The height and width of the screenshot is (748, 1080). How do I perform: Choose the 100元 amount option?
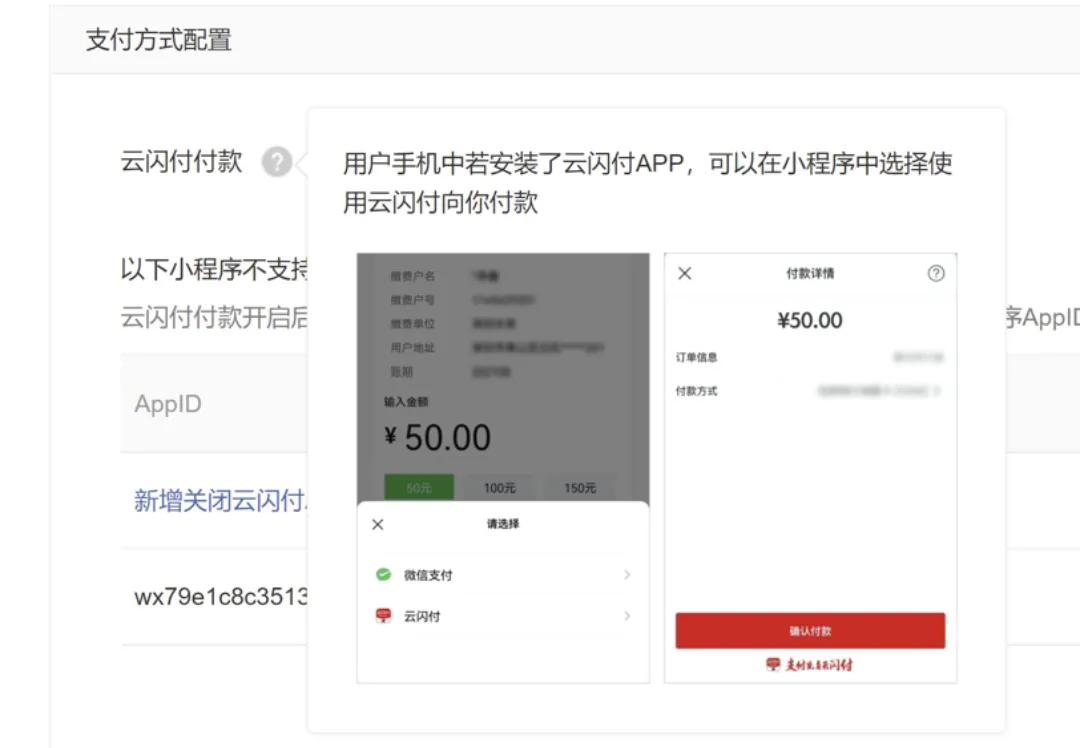[501, 488]
